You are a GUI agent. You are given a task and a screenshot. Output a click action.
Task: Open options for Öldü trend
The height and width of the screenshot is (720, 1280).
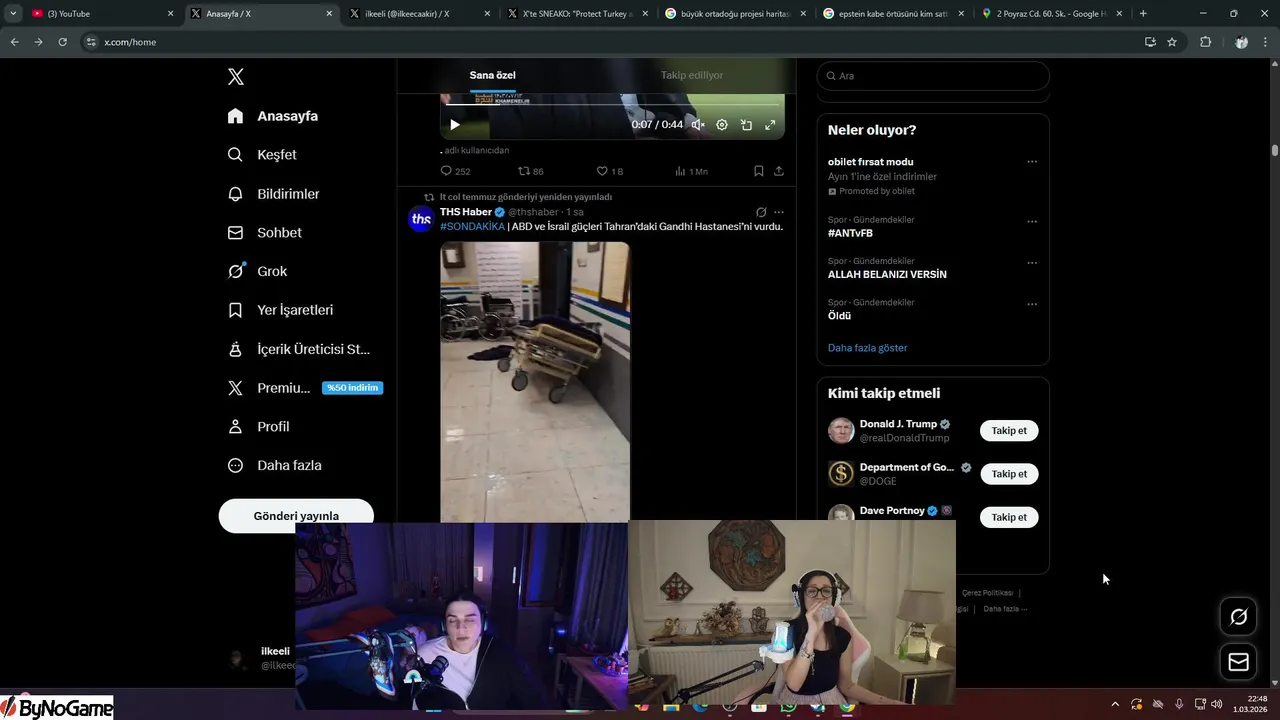click(1032, 304)
